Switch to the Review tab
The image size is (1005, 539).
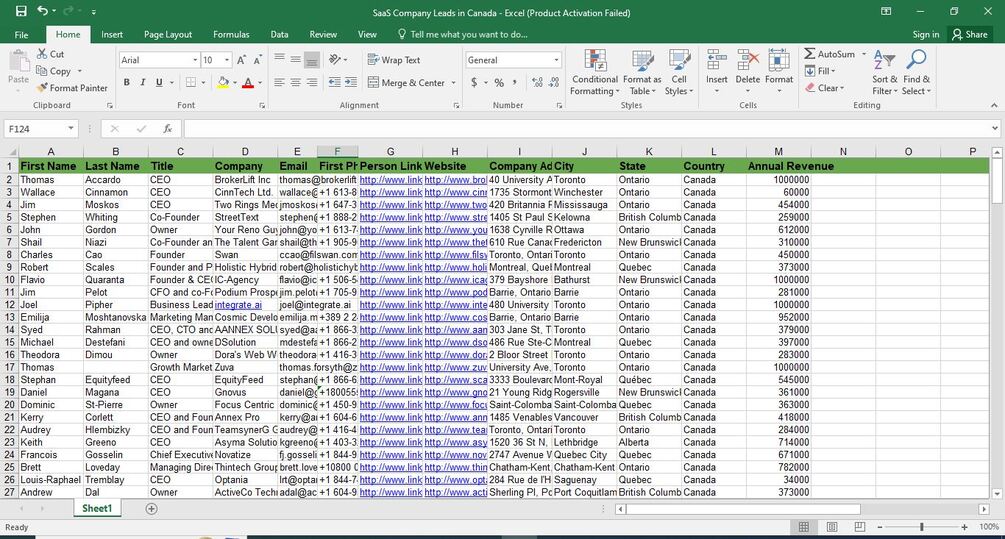pyautogui.click(x=323, y=35)
